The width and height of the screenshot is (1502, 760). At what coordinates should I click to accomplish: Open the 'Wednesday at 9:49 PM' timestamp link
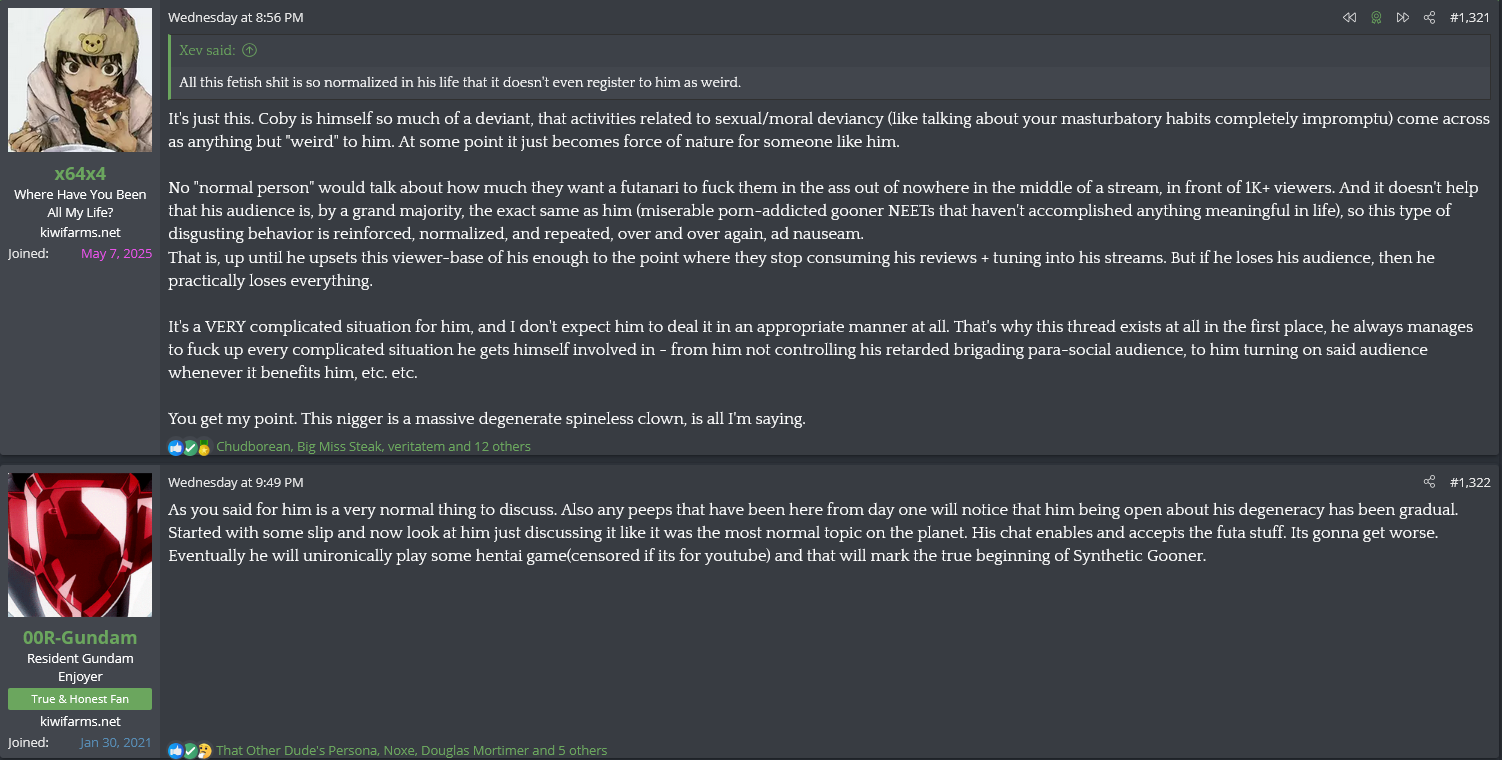(236, 482)
